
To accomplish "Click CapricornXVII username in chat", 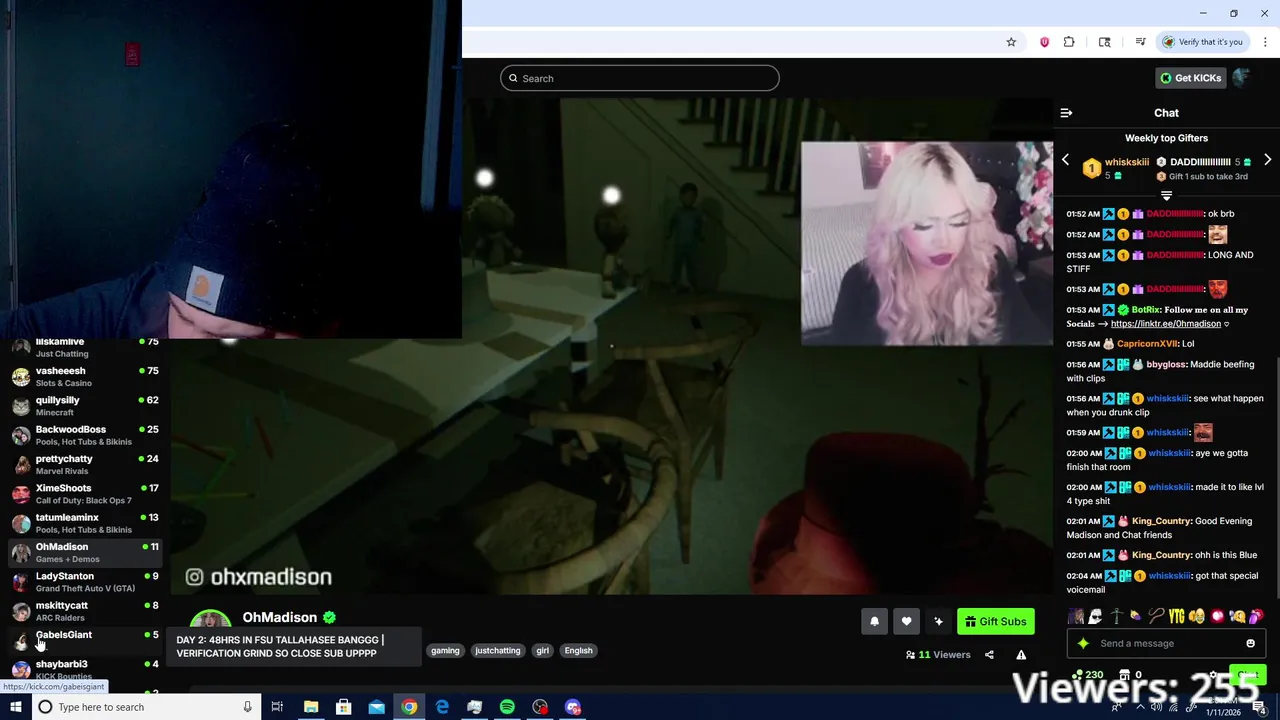I will click(1147, 344).
